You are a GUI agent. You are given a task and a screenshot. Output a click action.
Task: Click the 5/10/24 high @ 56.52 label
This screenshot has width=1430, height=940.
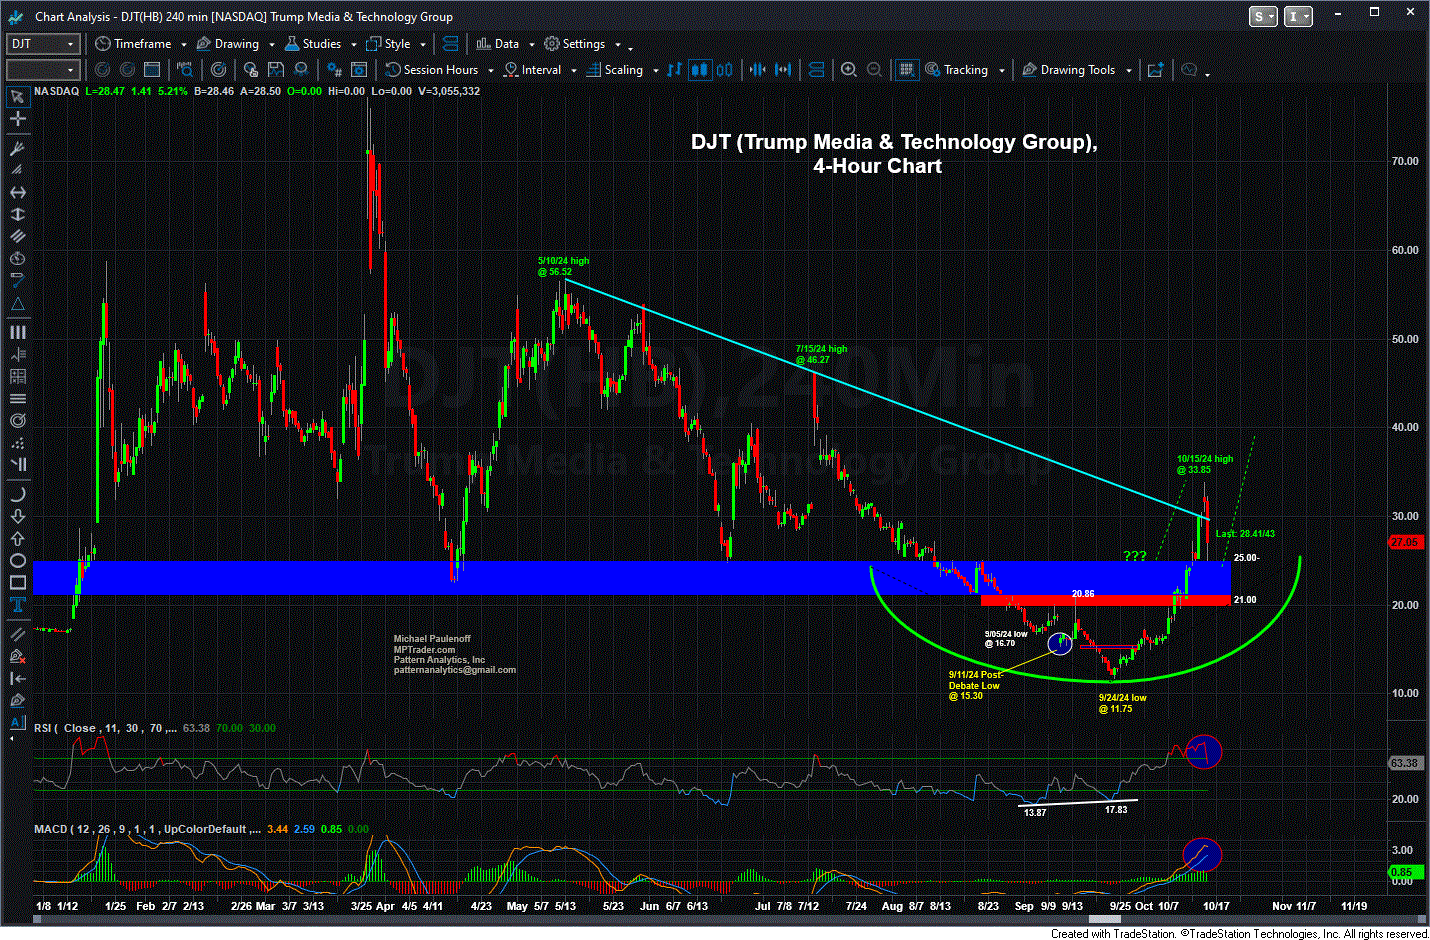click(563, 266)
